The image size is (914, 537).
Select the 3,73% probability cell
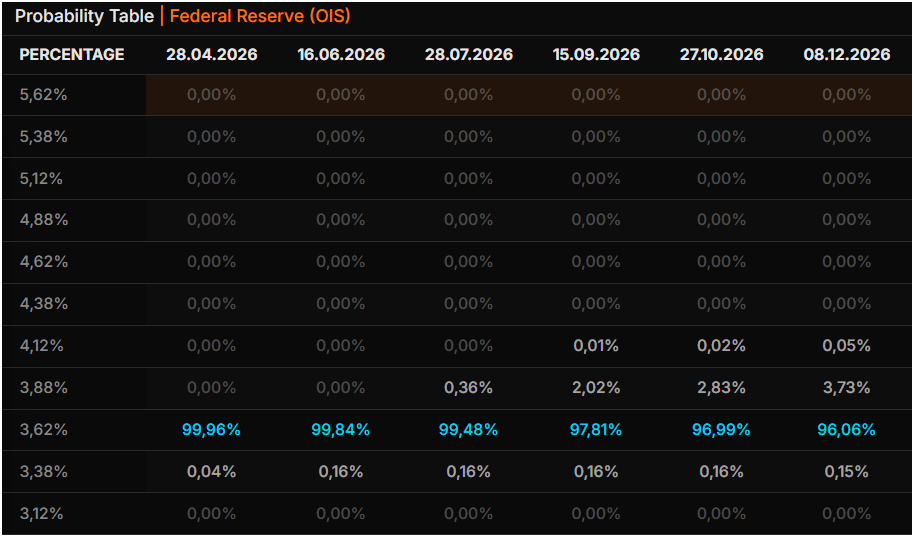tap(846, 387)
